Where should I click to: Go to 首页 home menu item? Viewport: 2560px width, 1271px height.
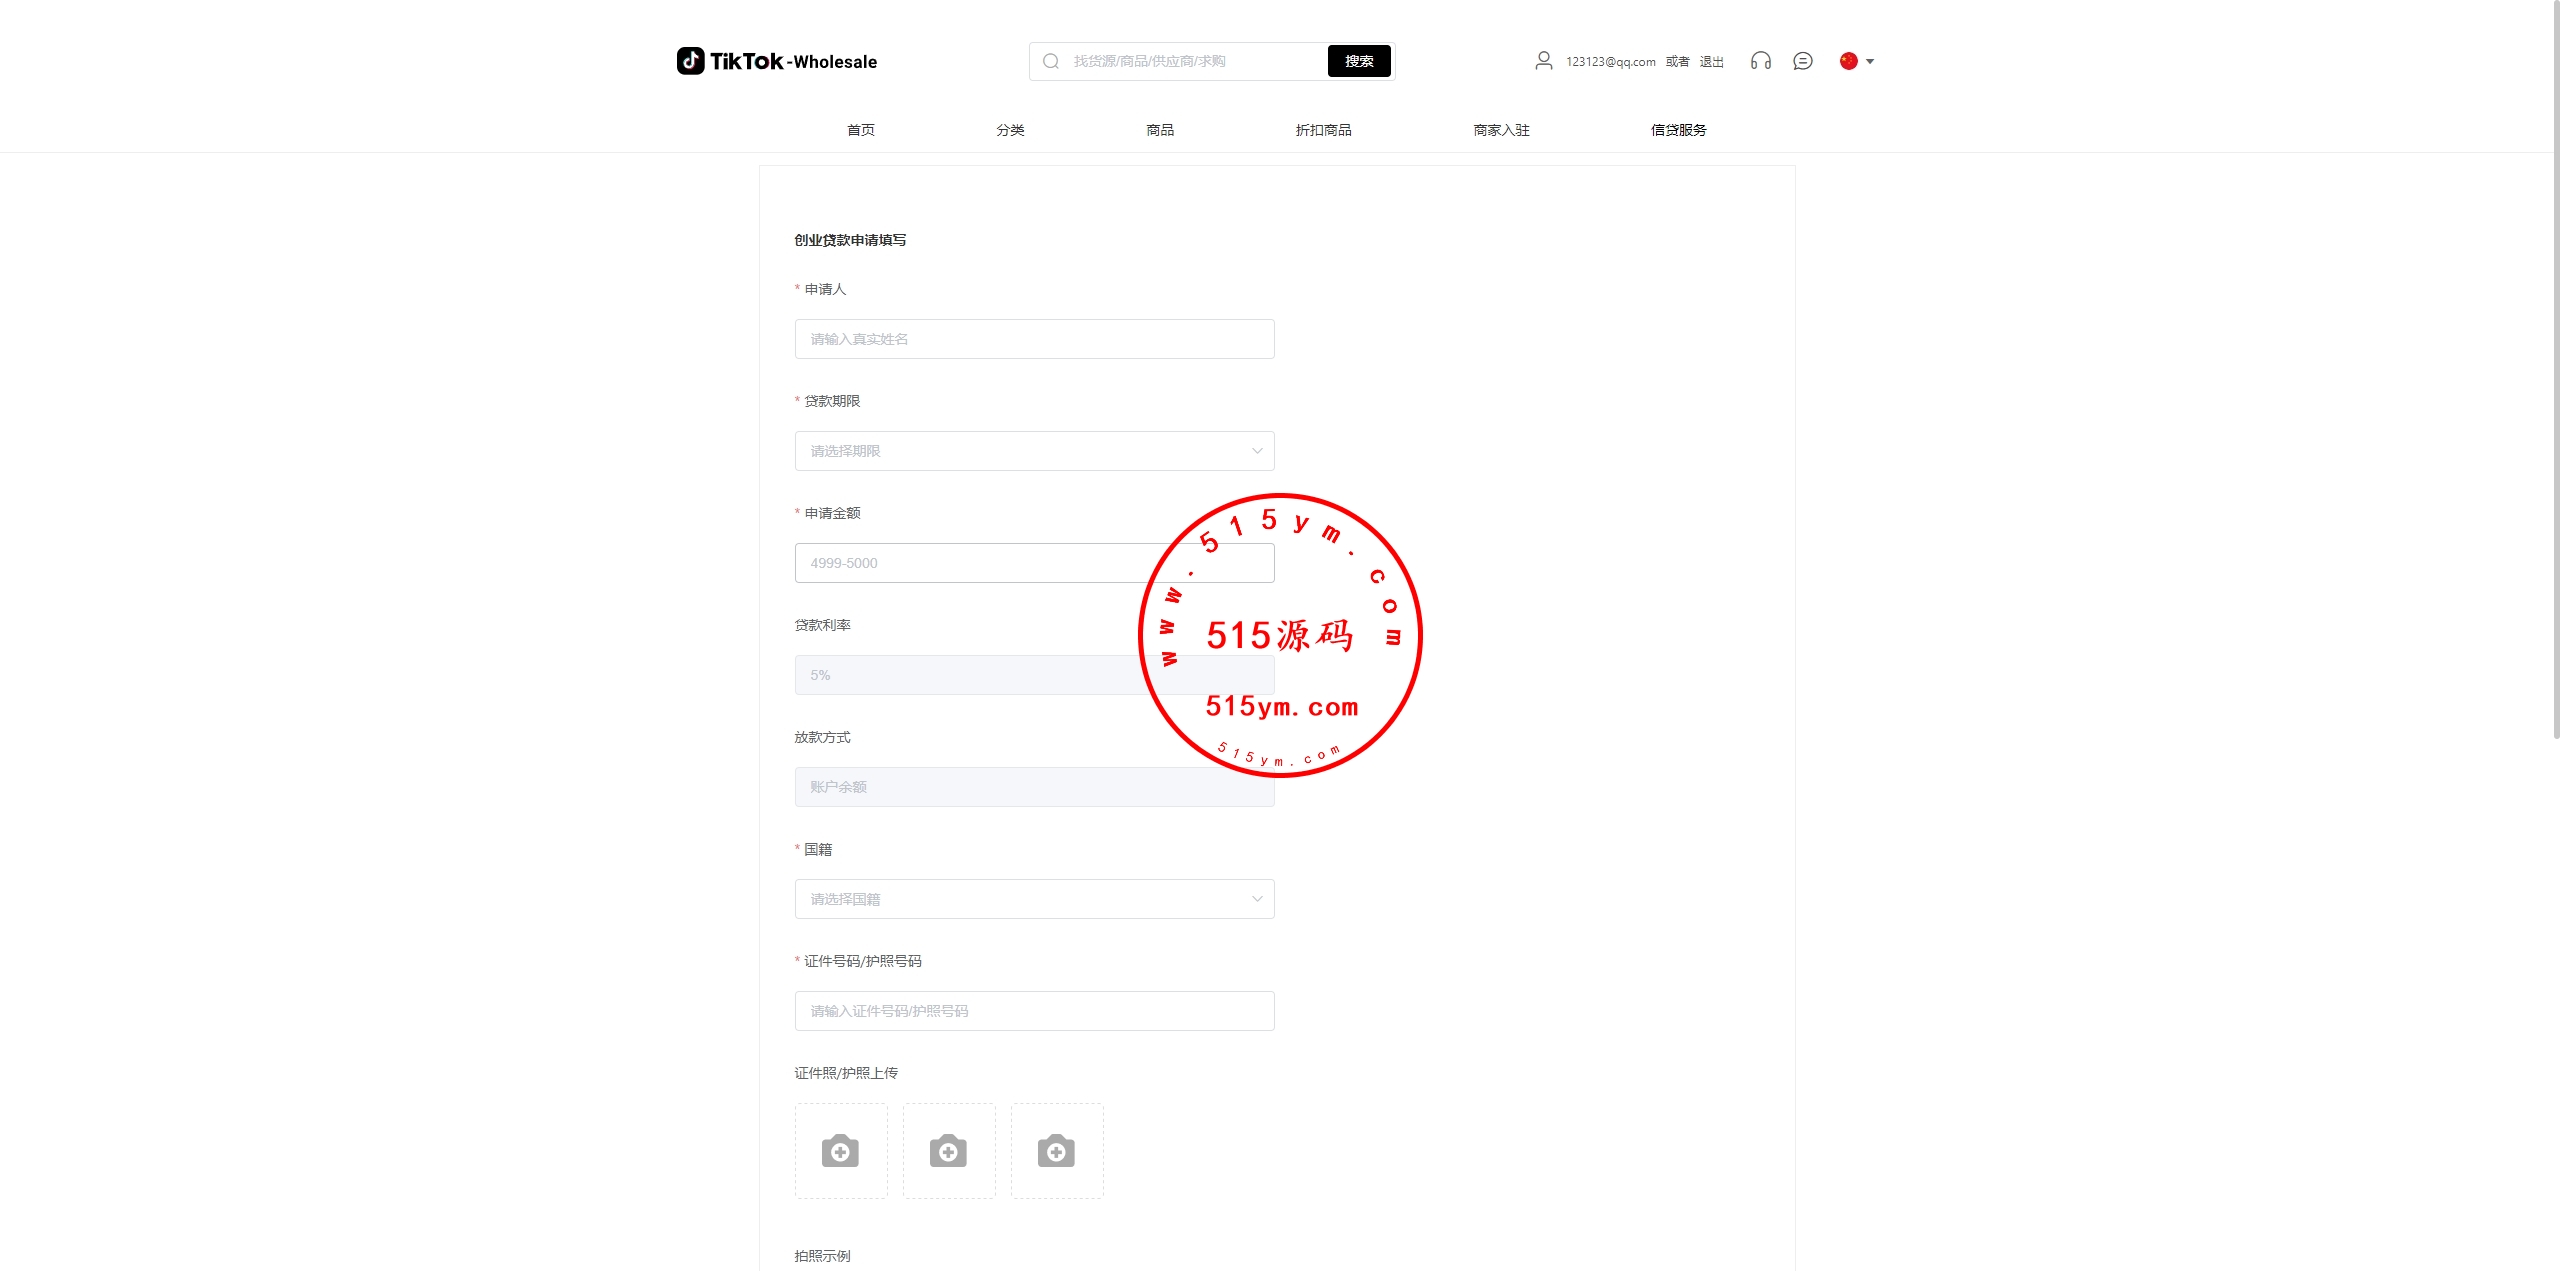pos(860,130)
